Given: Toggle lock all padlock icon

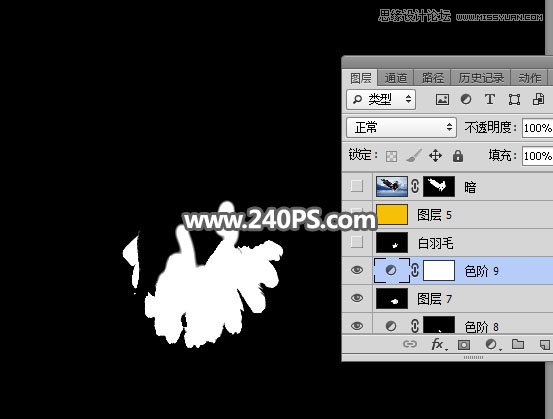Looking at the screenshot, I should click(458, 156).
